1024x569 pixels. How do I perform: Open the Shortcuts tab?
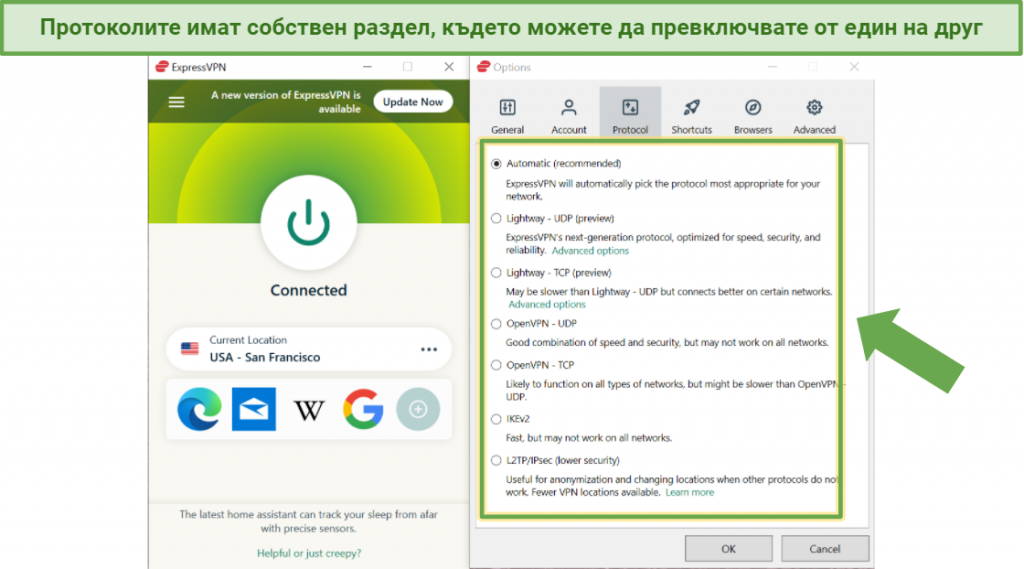692,116
